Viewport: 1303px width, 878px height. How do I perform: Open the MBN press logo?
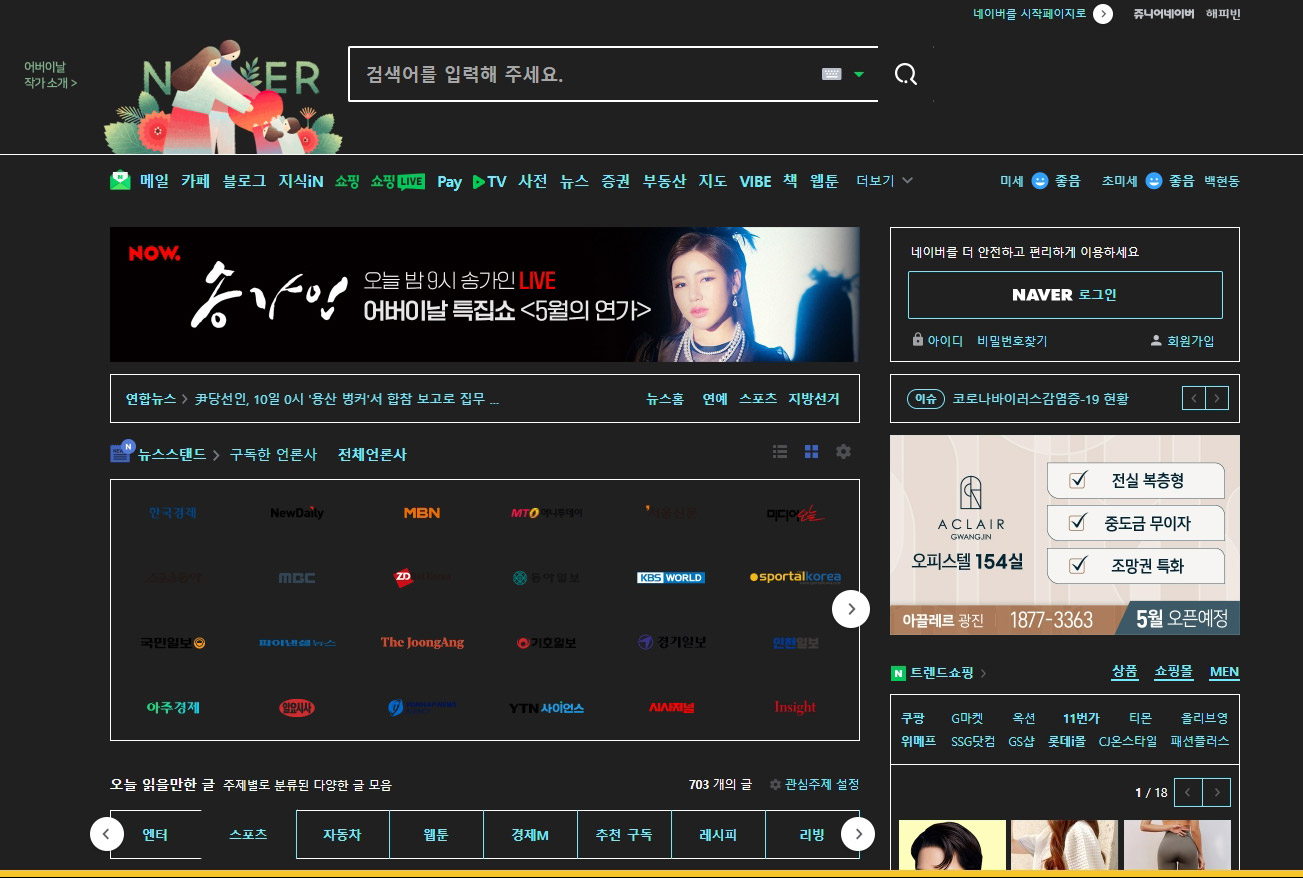pos(422,512)
